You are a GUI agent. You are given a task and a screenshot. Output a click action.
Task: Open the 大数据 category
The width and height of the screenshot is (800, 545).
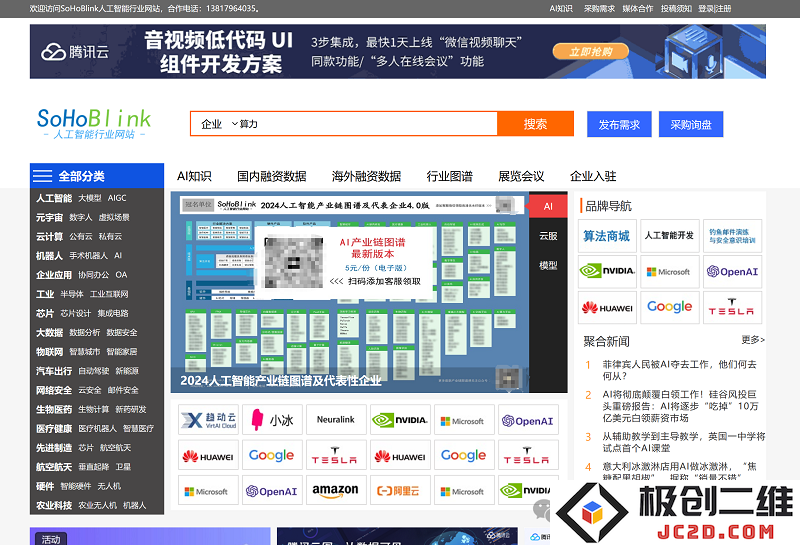click(x=49, y=333)
